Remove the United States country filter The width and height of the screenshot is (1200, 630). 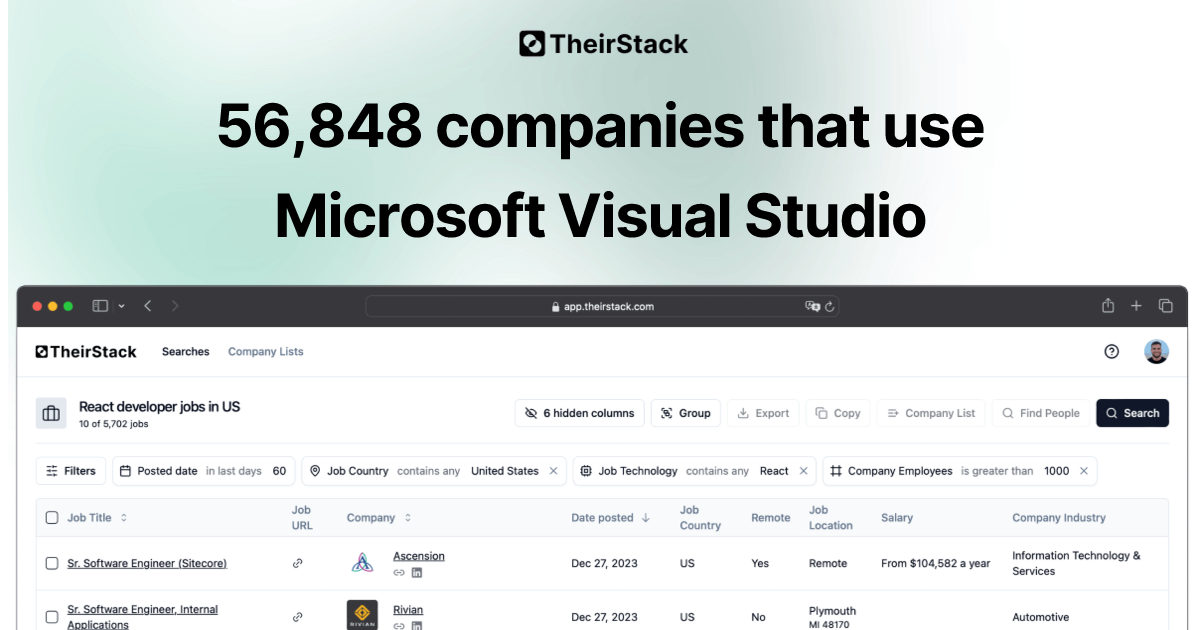coord(553,471)
